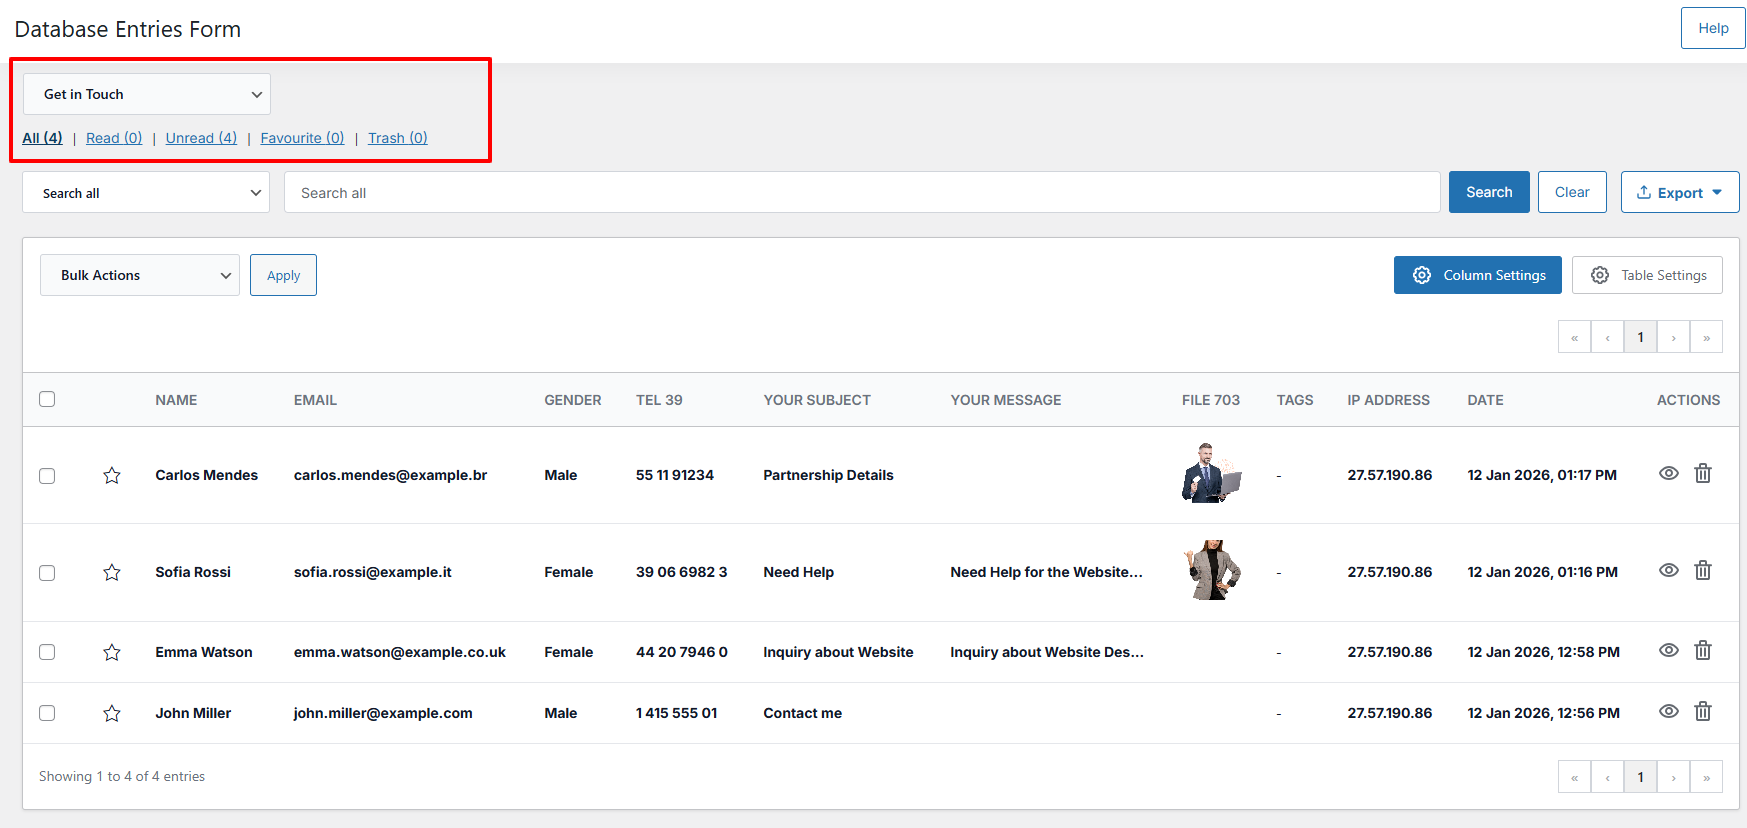Open the Export dropdown button
This screenshot has height=828, width=1747.
[x=1679, y=193]
